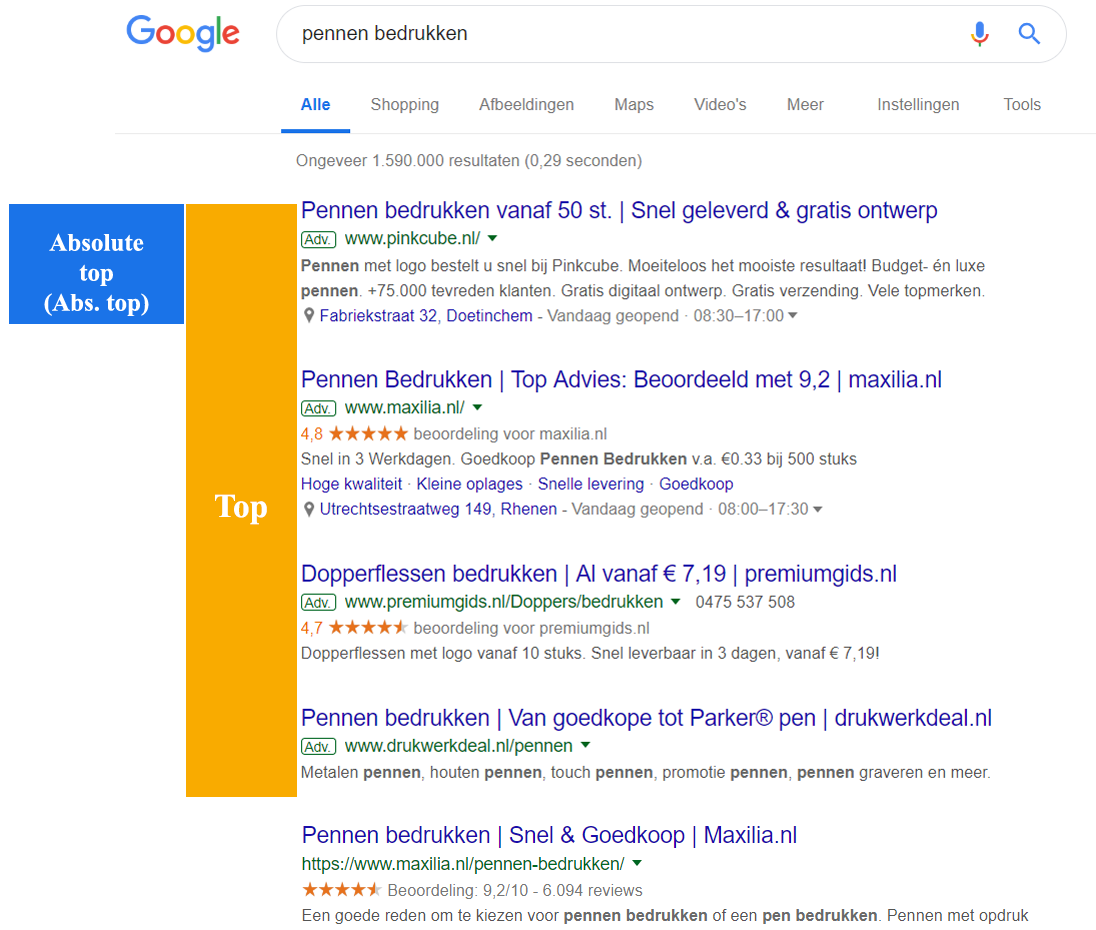This screenshot has width=1096, height=930.
Task: Click the Adv. badge of pinkcube ad
Action: [318, 239]
